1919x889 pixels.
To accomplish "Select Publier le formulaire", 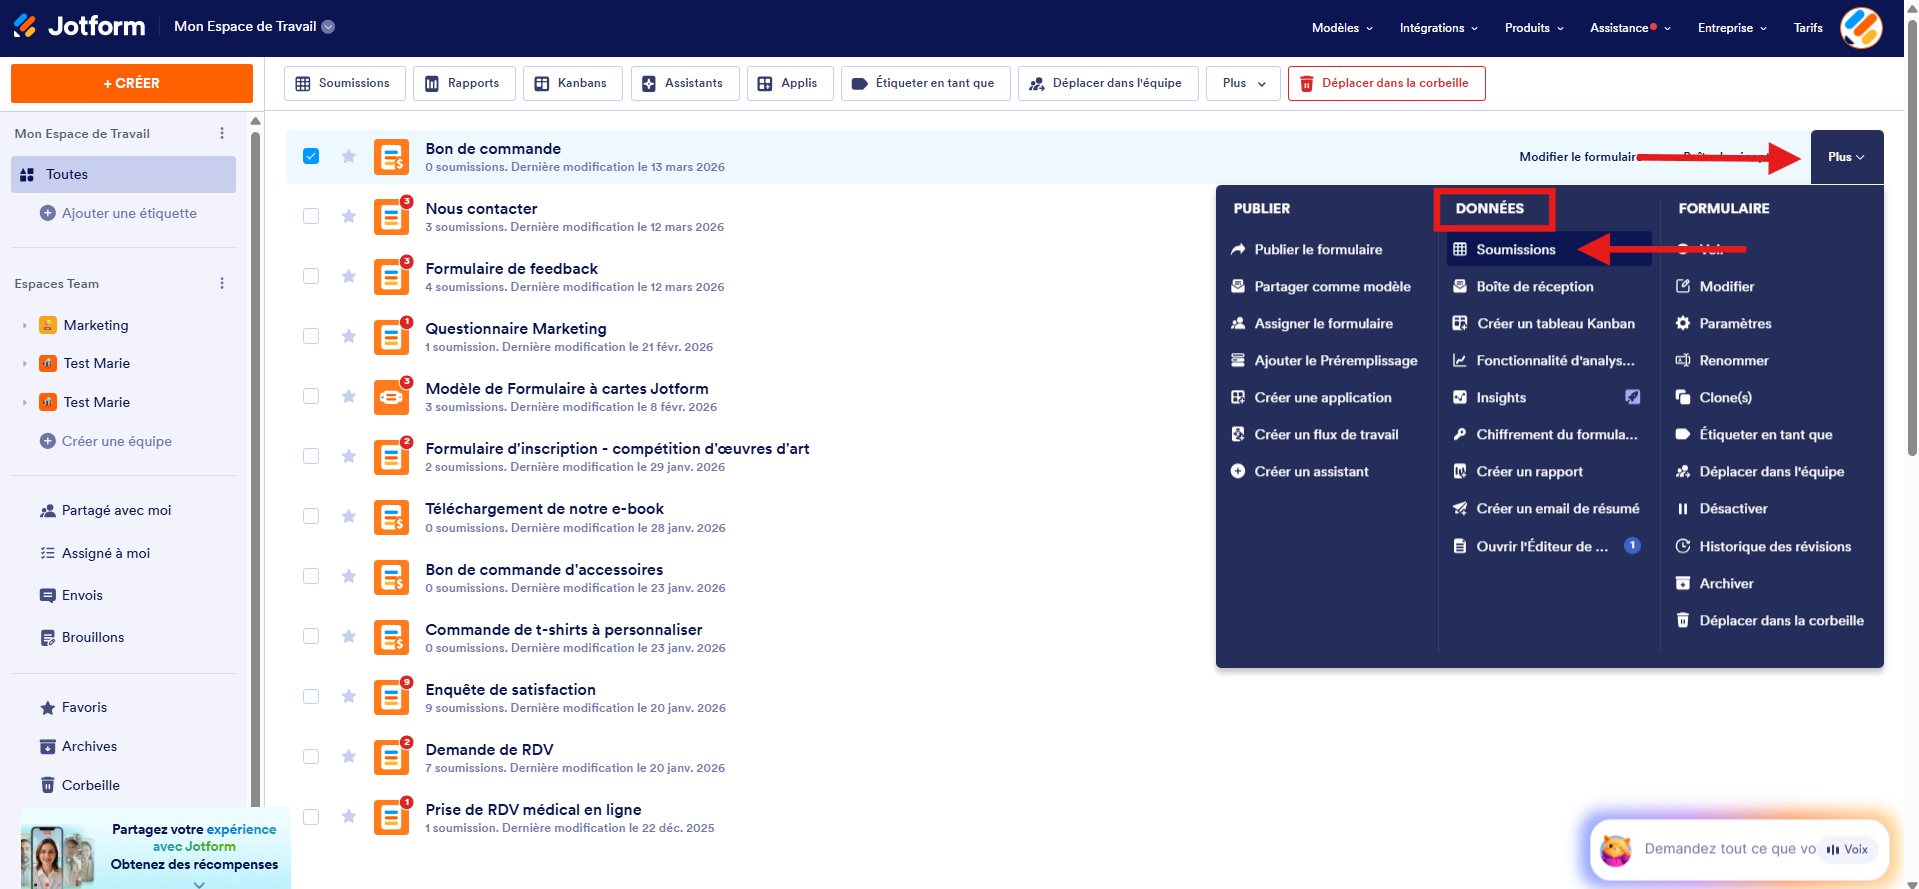I will 1307,249.
